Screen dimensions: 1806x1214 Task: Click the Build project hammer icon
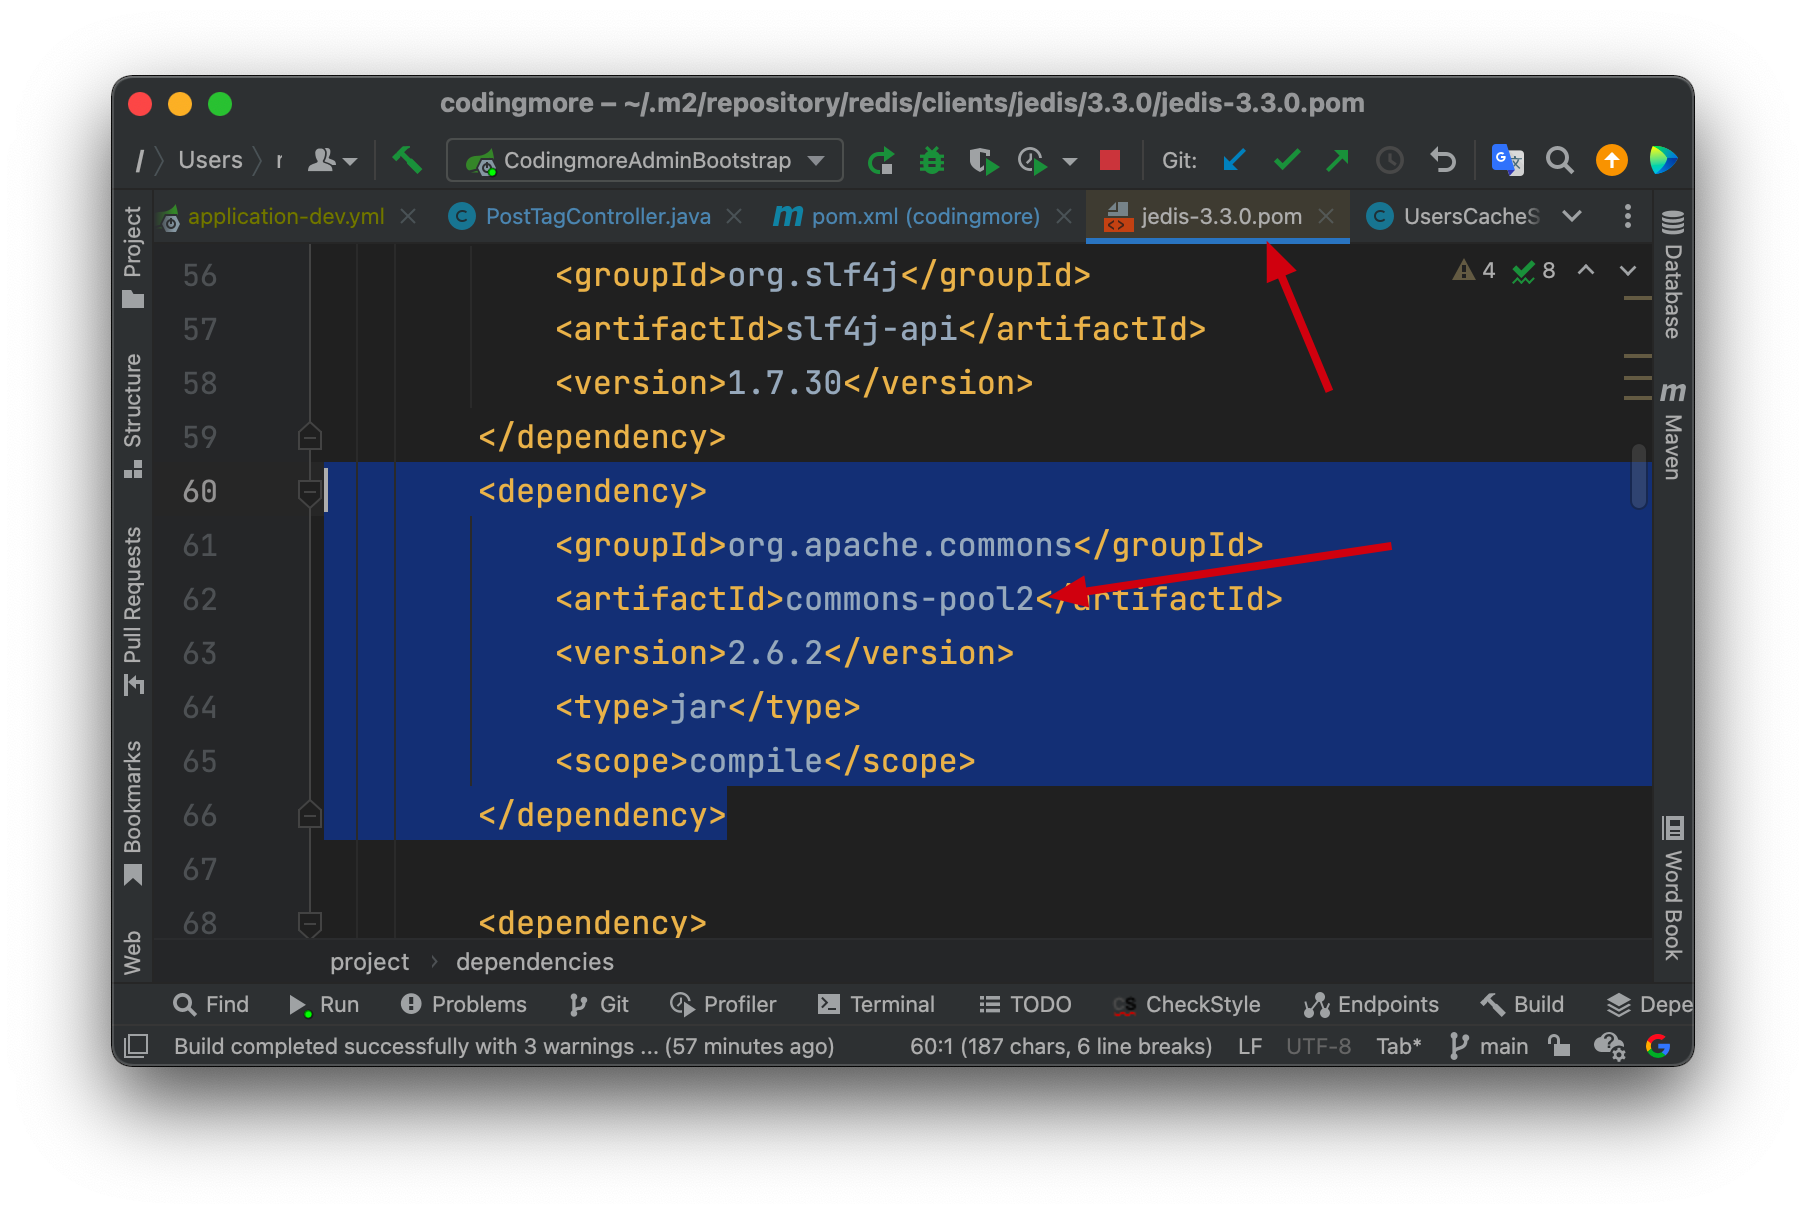point(406,160)
